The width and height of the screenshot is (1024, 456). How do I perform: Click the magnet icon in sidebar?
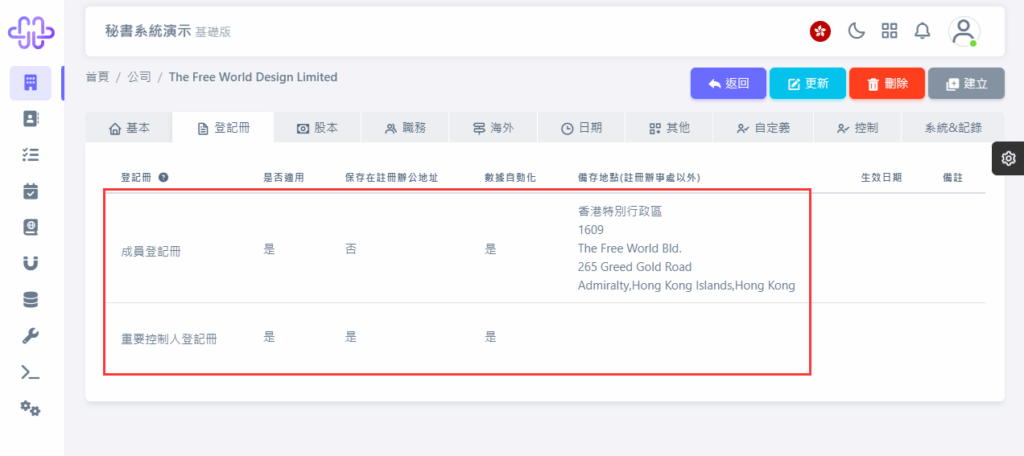(x=31, y=263)
